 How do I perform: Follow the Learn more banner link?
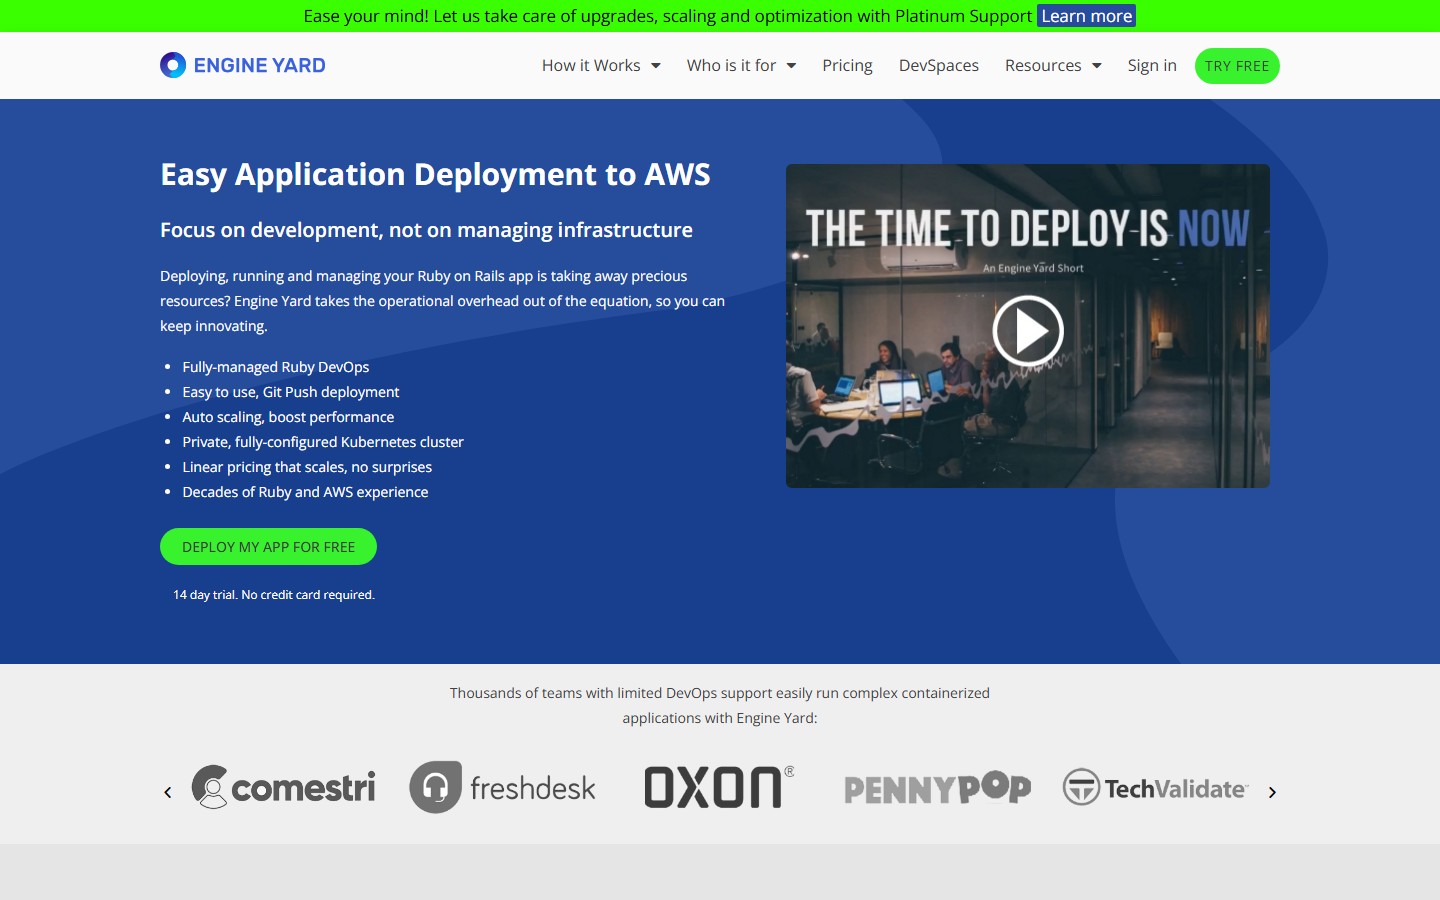[1087, 16]
